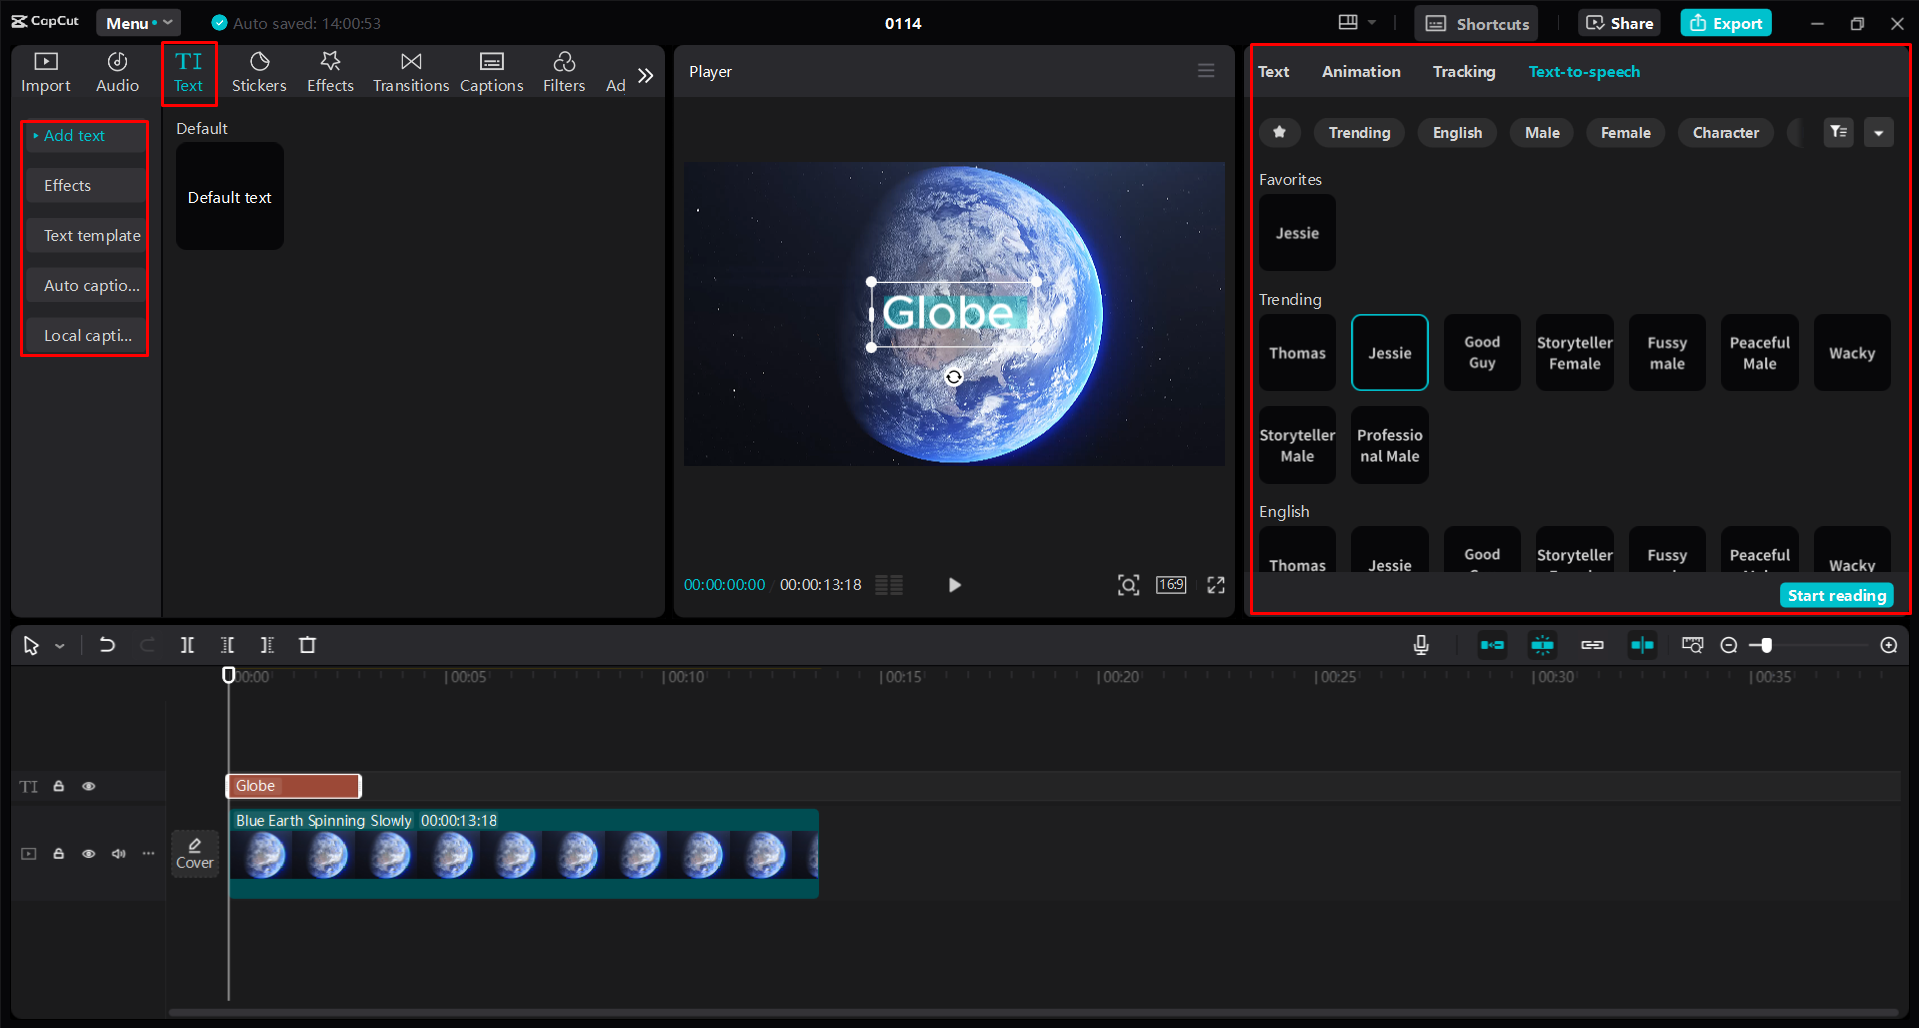Click the voiceover microphone icon above the timeline
The image size is (1919, 1028).
1420,645
